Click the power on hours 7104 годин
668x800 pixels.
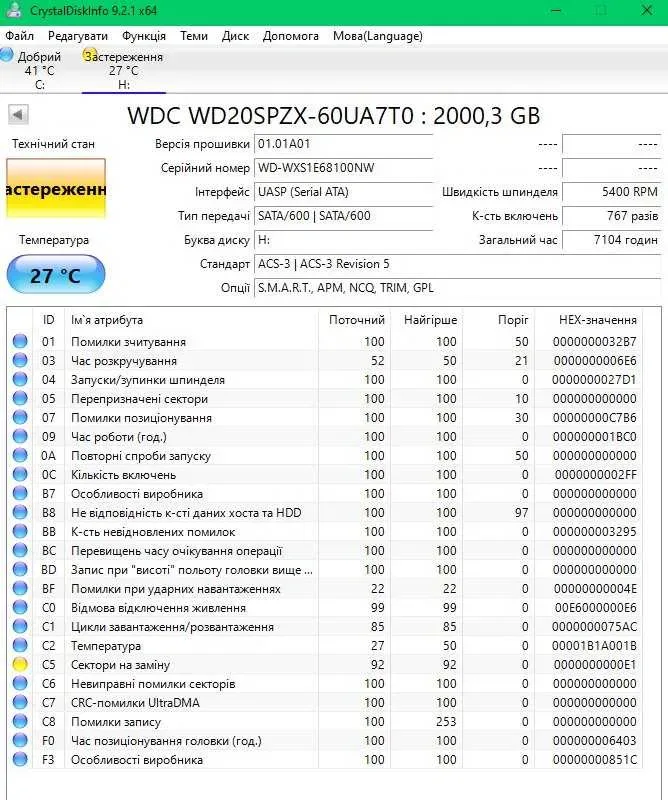click(611, 240)
